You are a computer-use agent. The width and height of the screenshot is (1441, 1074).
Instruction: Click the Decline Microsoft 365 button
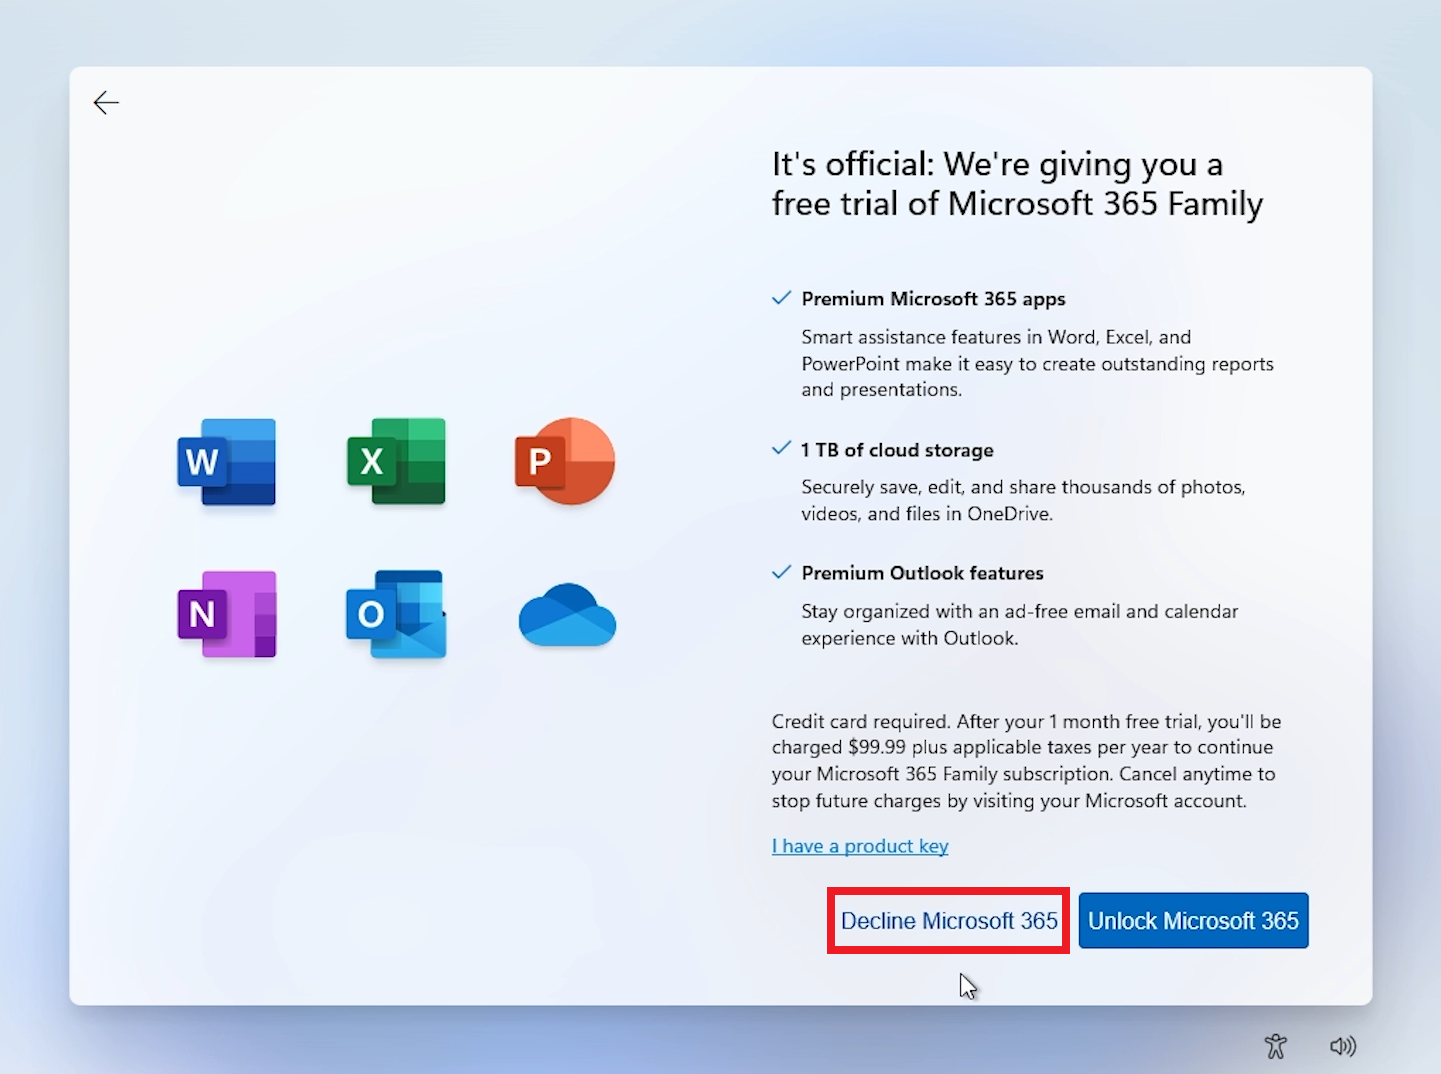click(x=947, y=920)
